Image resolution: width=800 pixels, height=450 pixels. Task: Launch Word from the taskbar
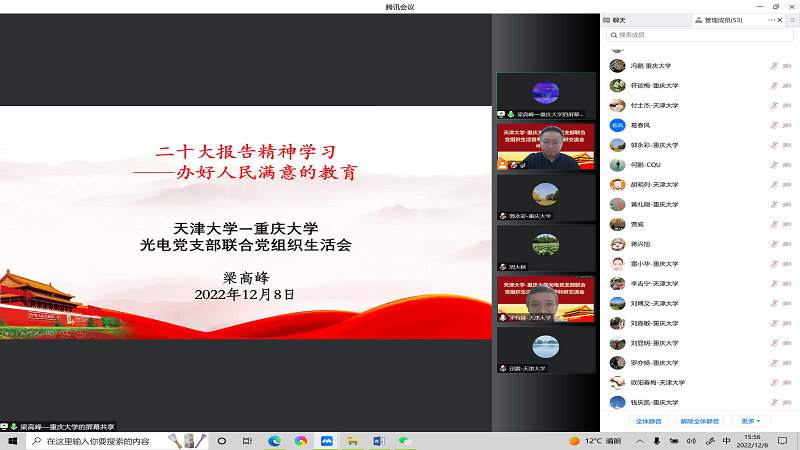[x=378, y=440]
